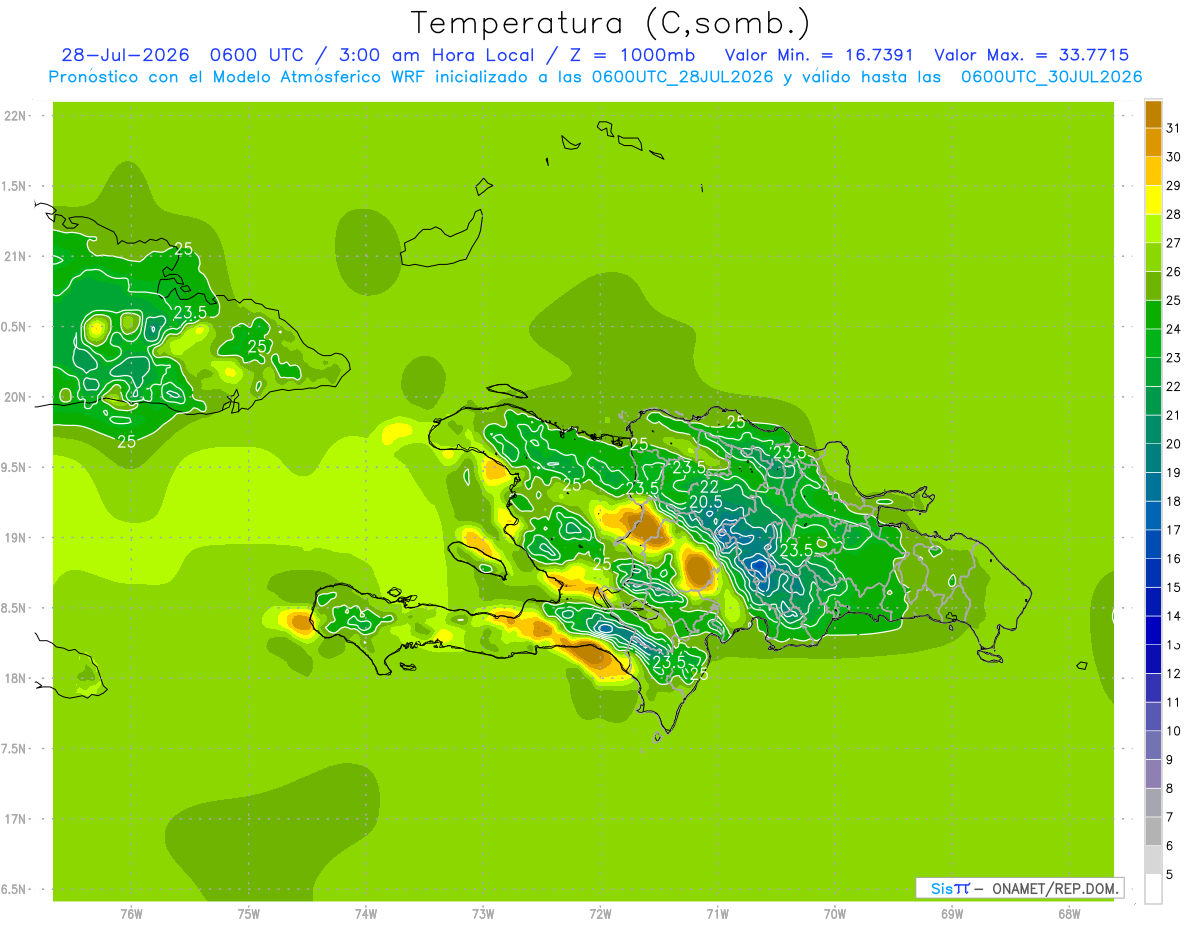Click the "19N" latitude axis label
The height and width of the screenshot is (927, 1200).
click(15, 537)
